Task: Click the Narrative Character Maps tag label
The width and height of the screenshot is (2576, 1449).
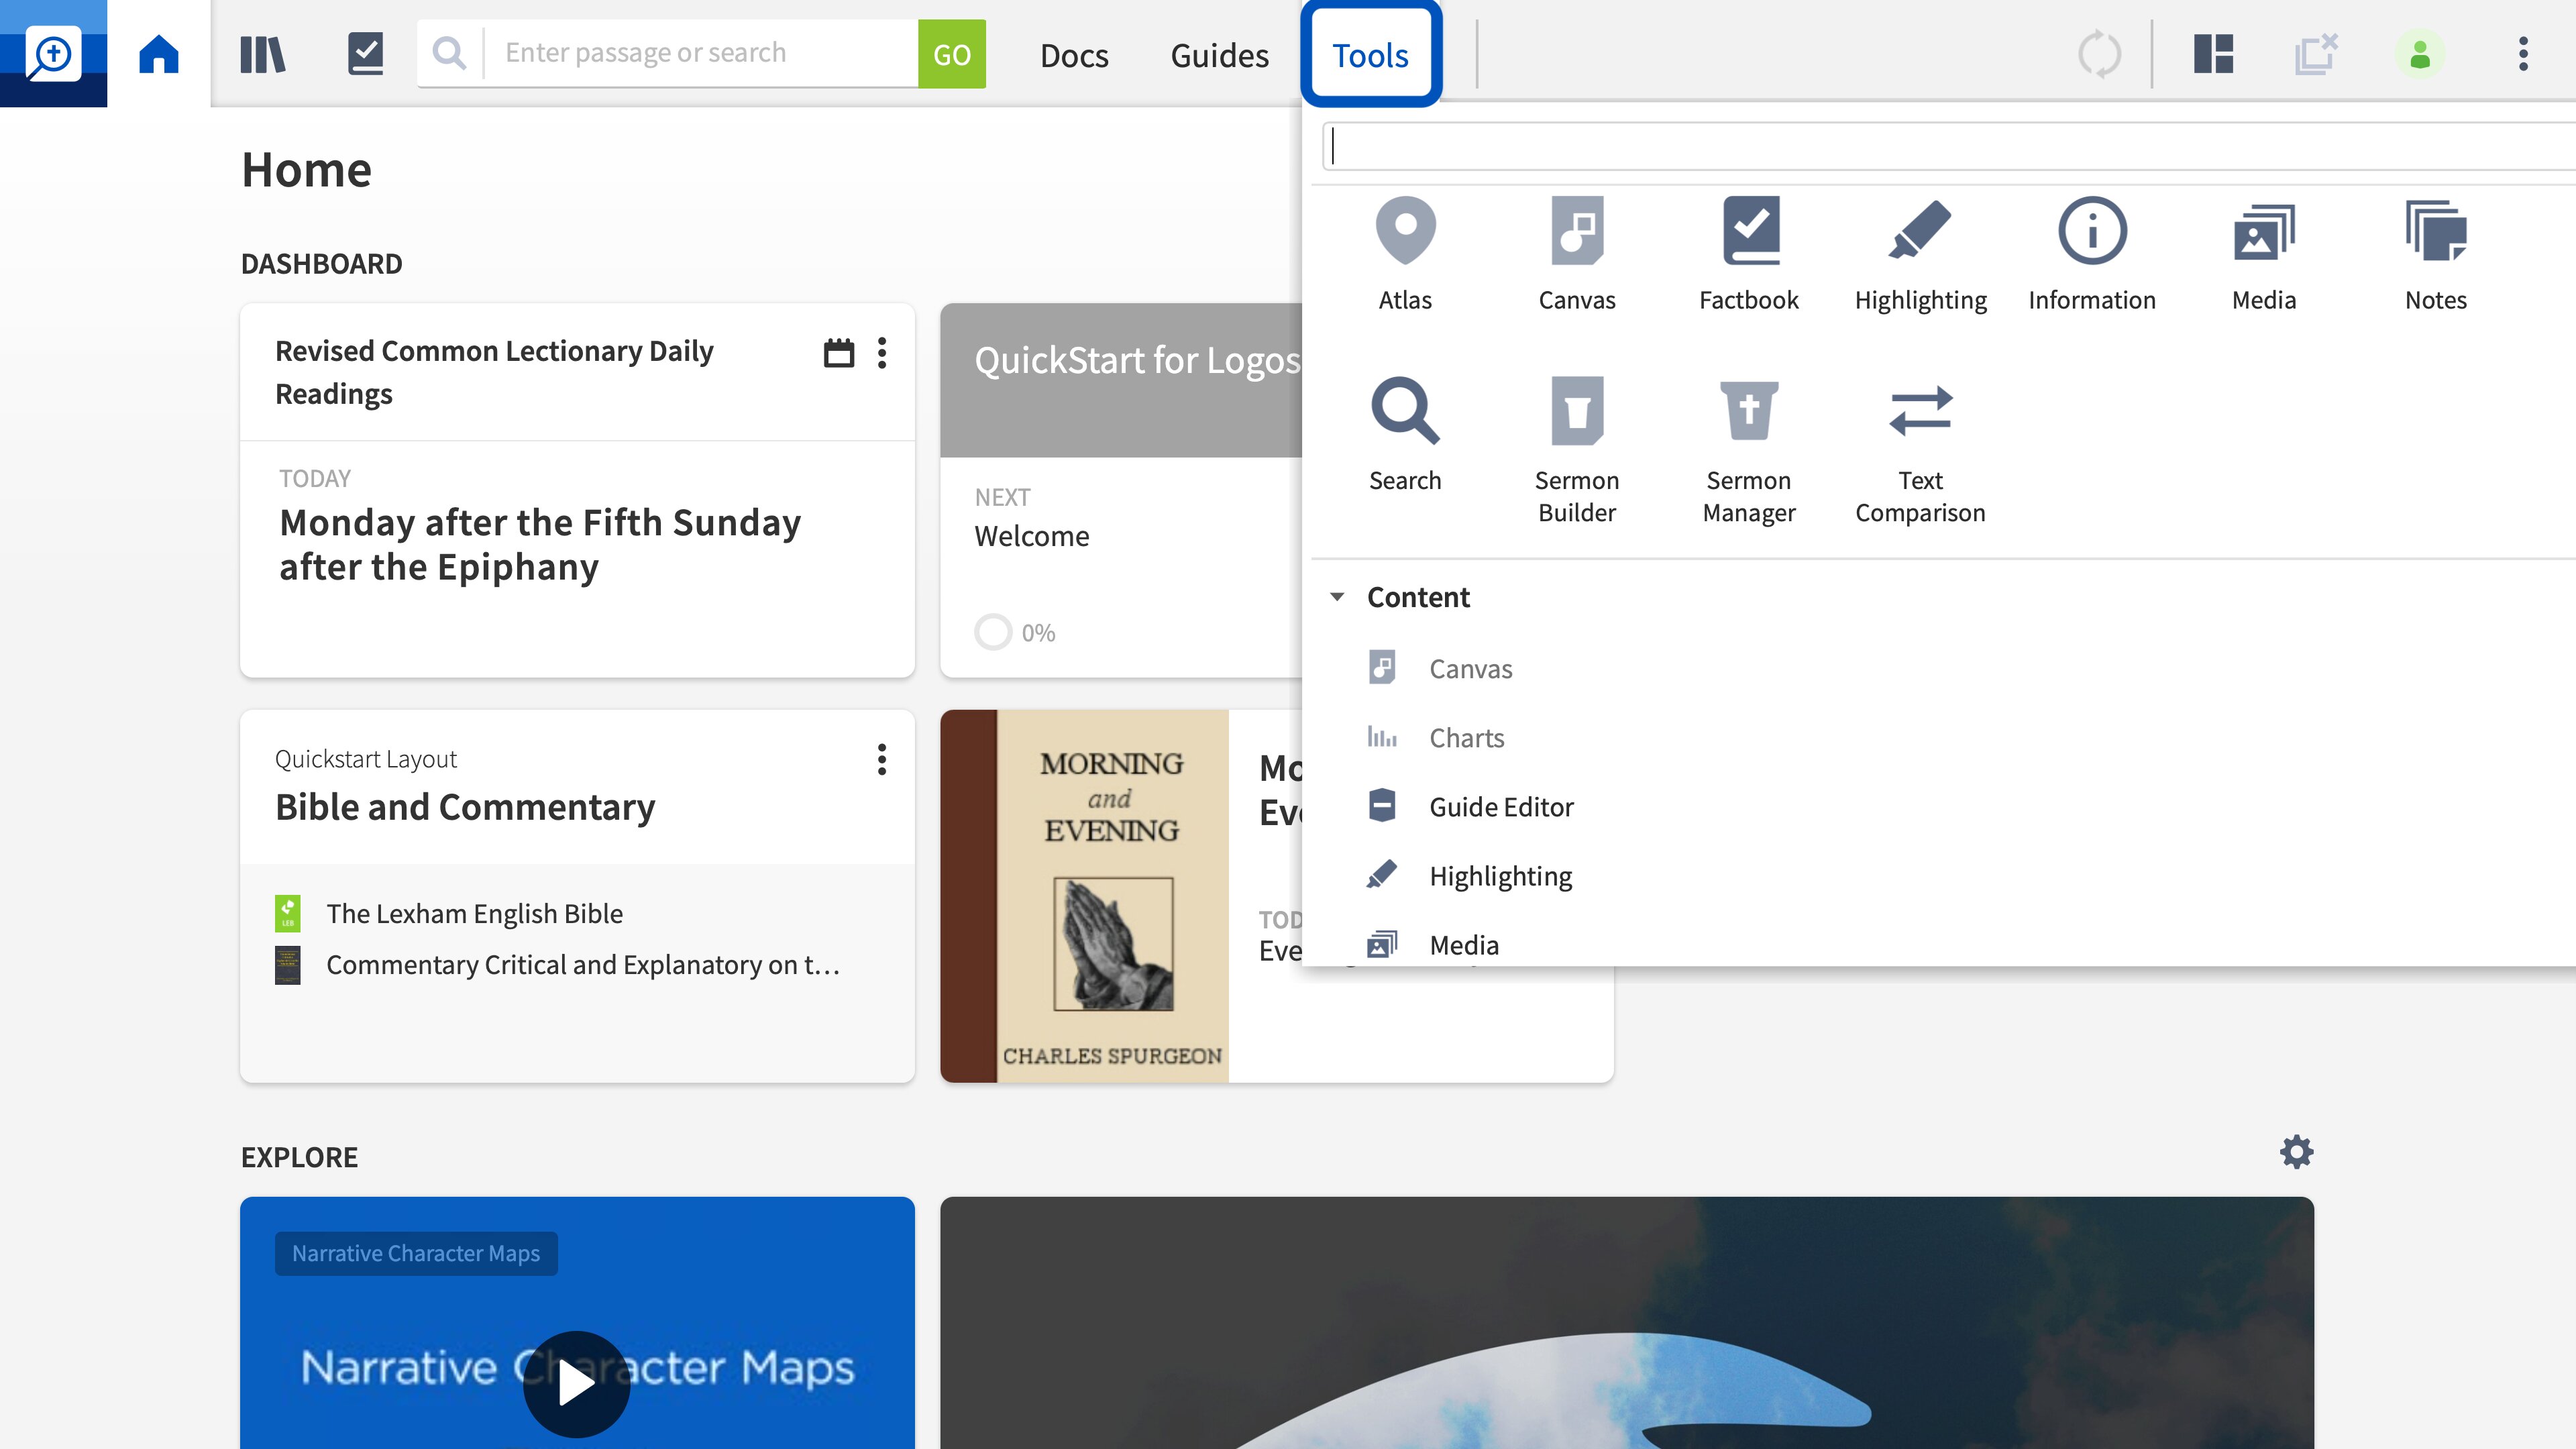Action: pos(416,1253)
